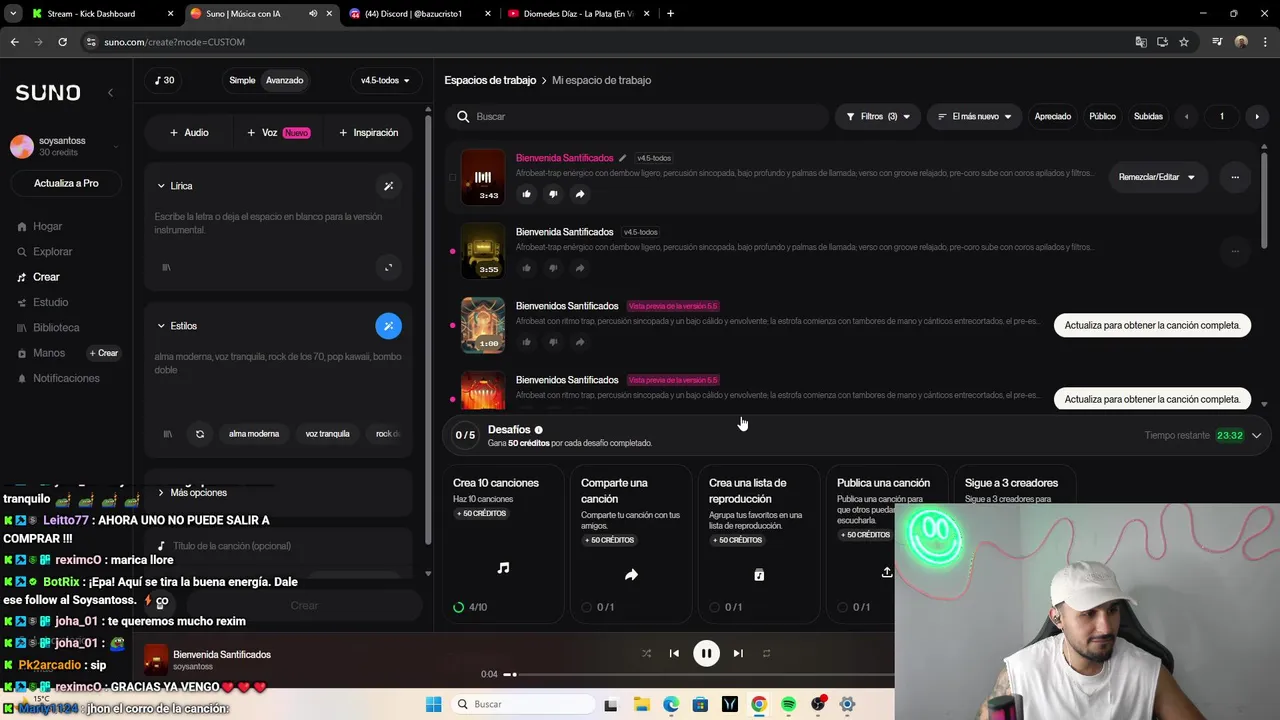Viewport: 1280px width, 720px height.
Task: Open the Remezclar/Editar dropdown
Action: point(1156,177)
